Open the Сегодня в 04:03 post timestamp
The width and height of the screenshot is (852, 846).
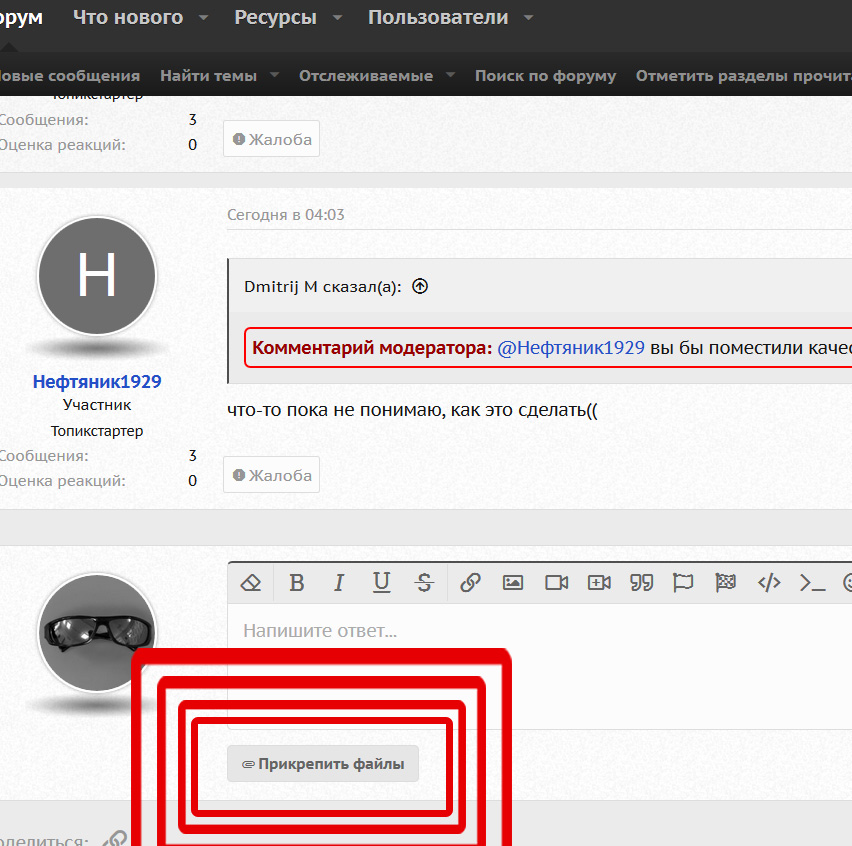[286, 215]
